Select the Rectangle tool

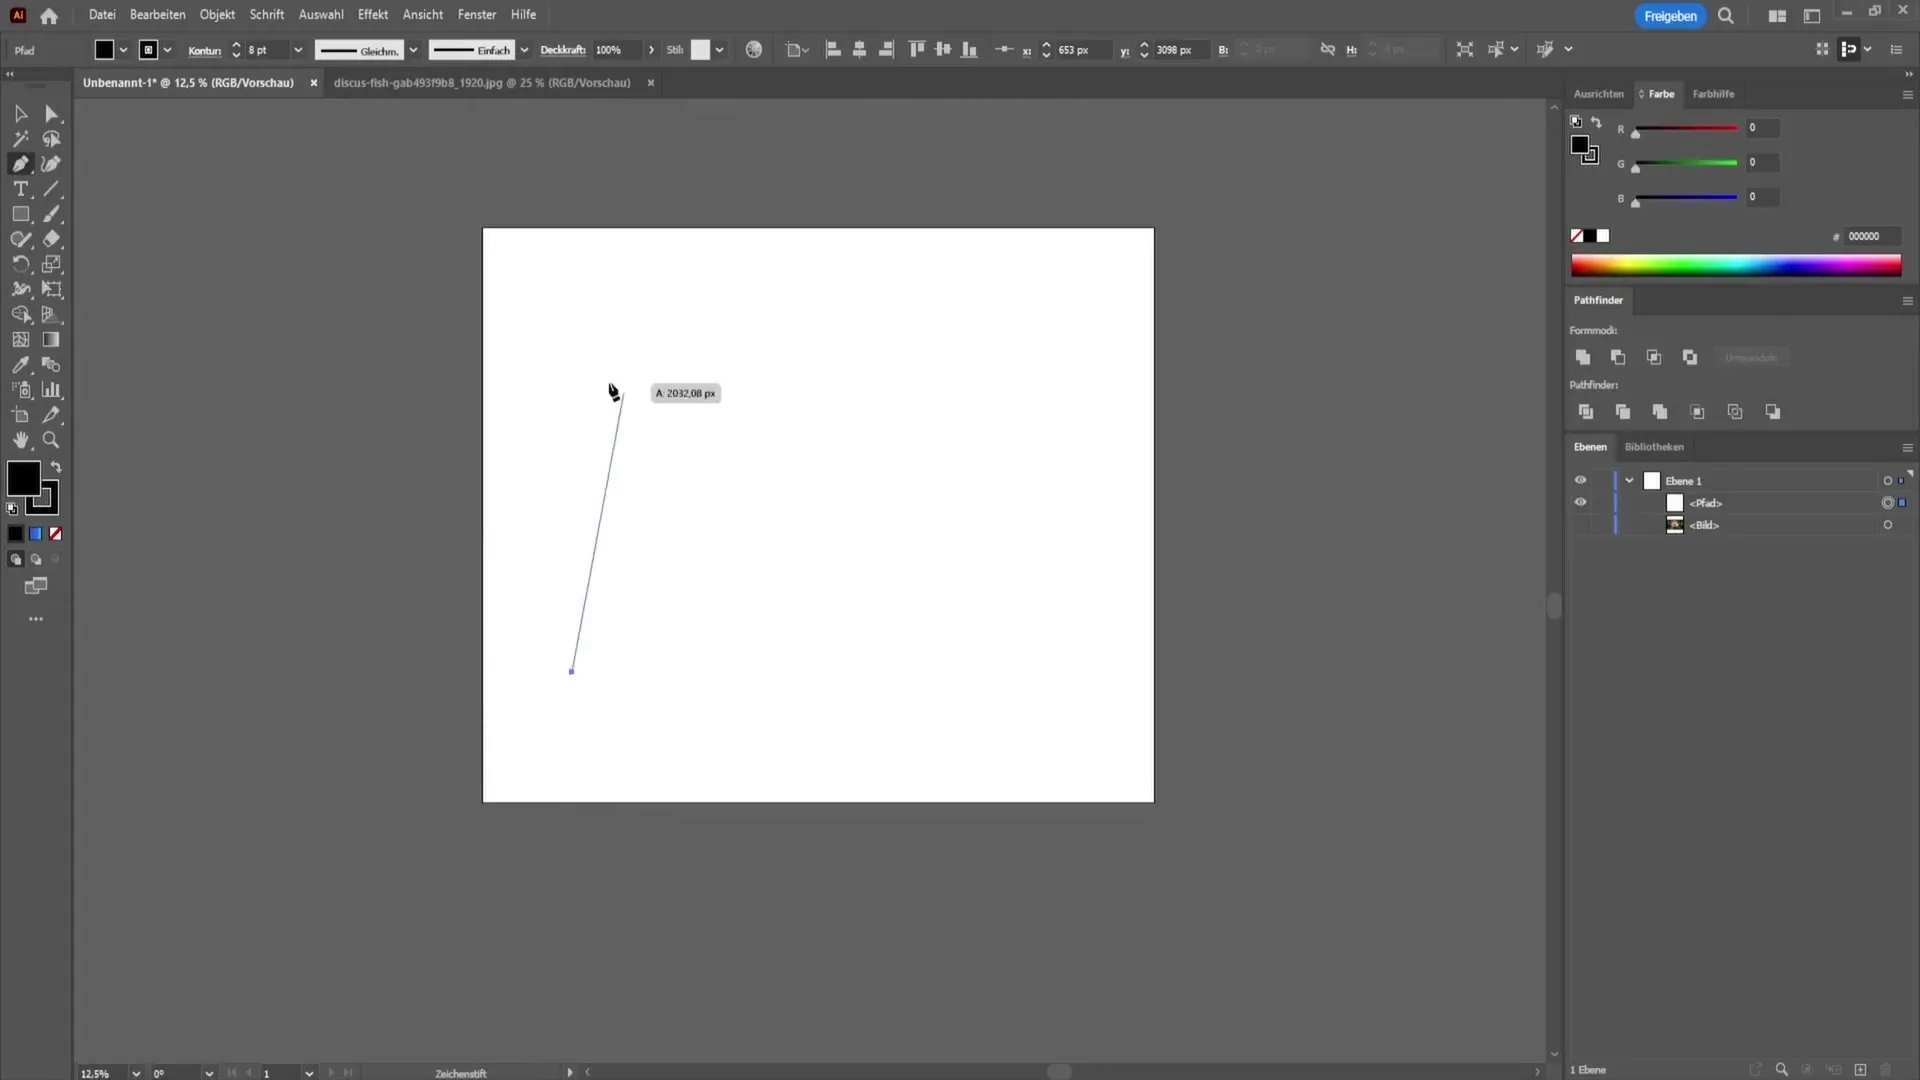tap(20, 214)
